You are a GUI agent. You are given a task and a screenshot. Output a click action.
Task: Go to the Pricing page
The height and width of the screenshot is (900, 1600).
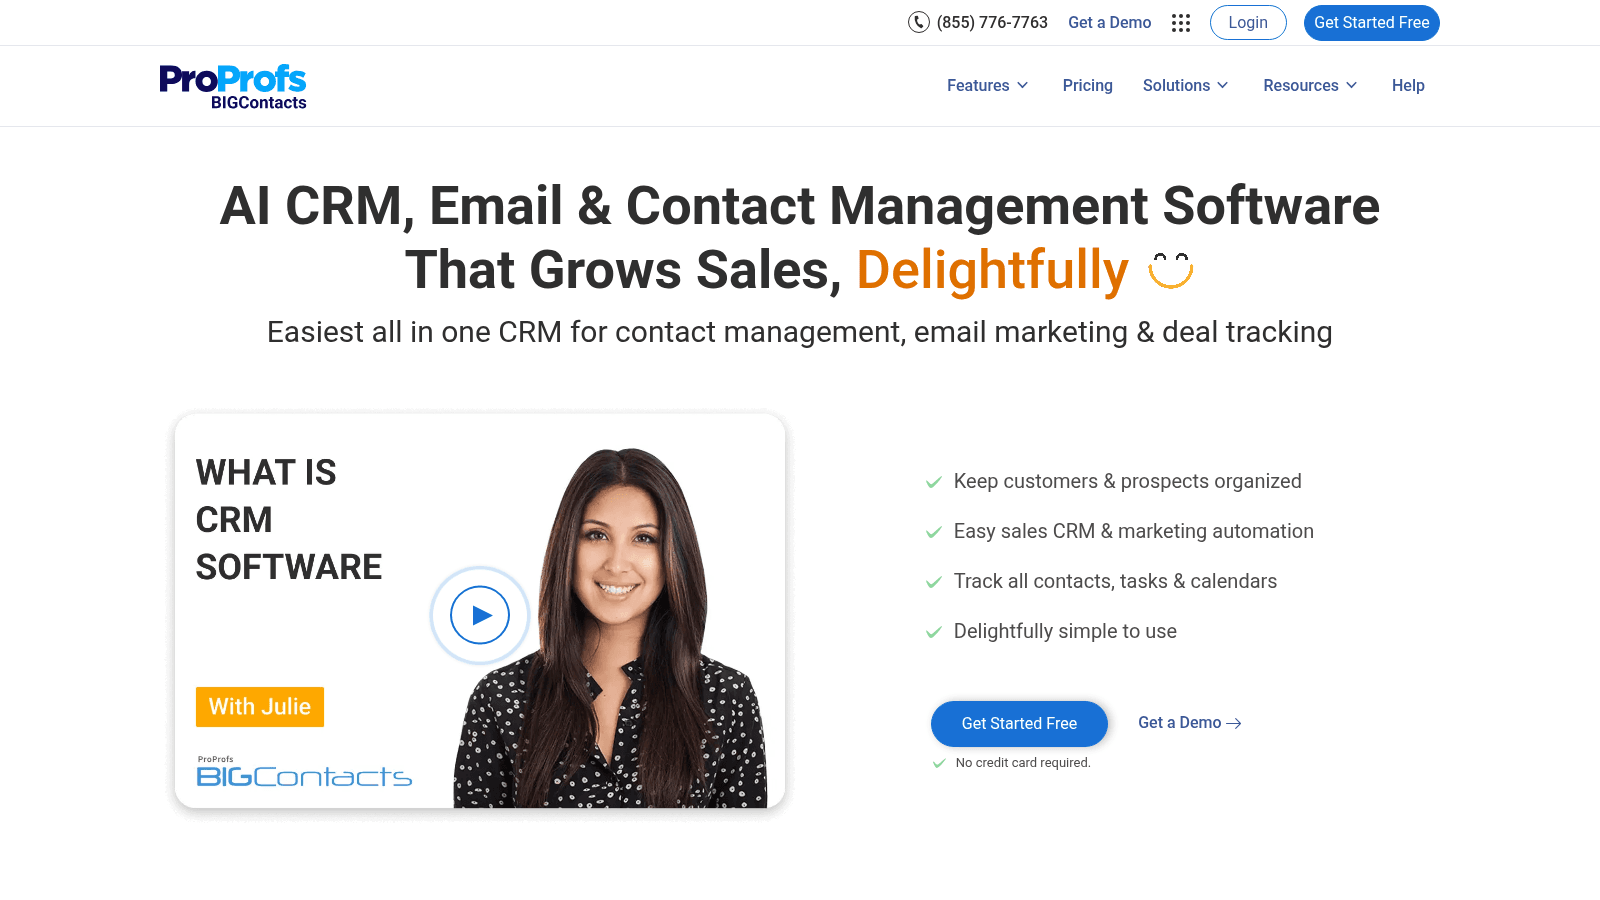point(1088,86)
